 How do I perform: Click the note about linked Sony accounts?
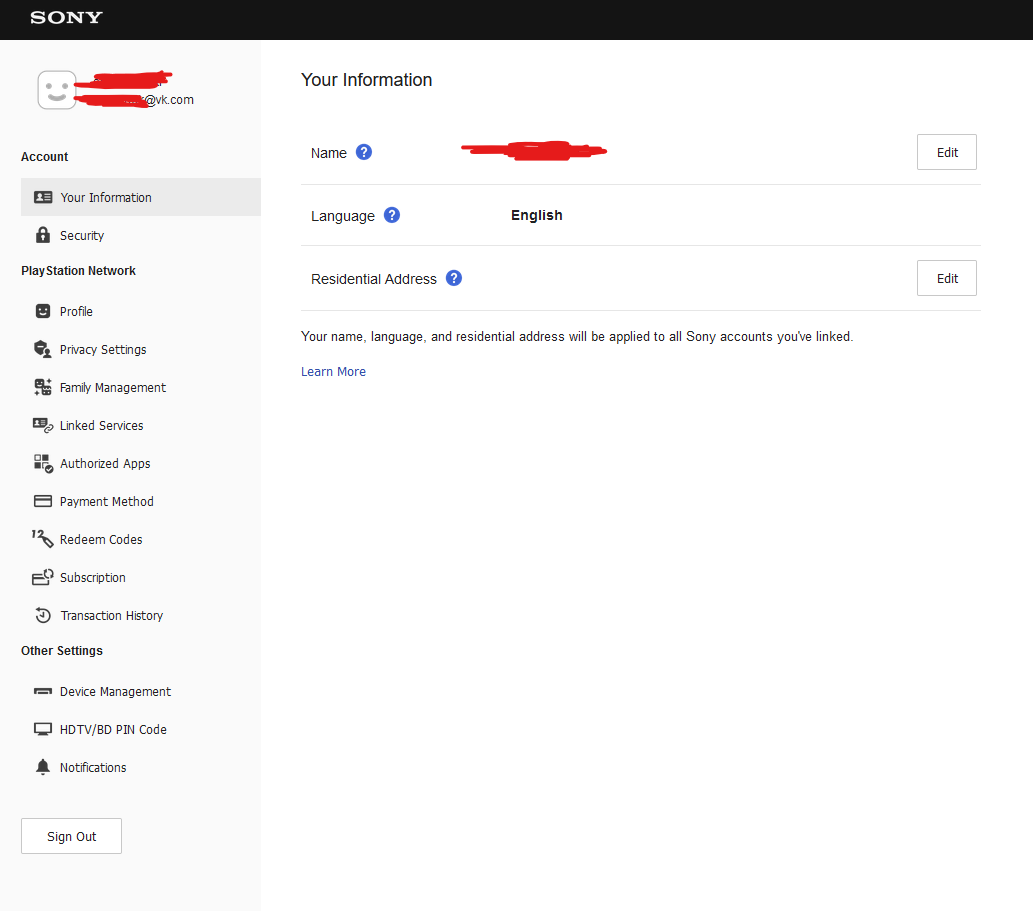click(577, 337)
